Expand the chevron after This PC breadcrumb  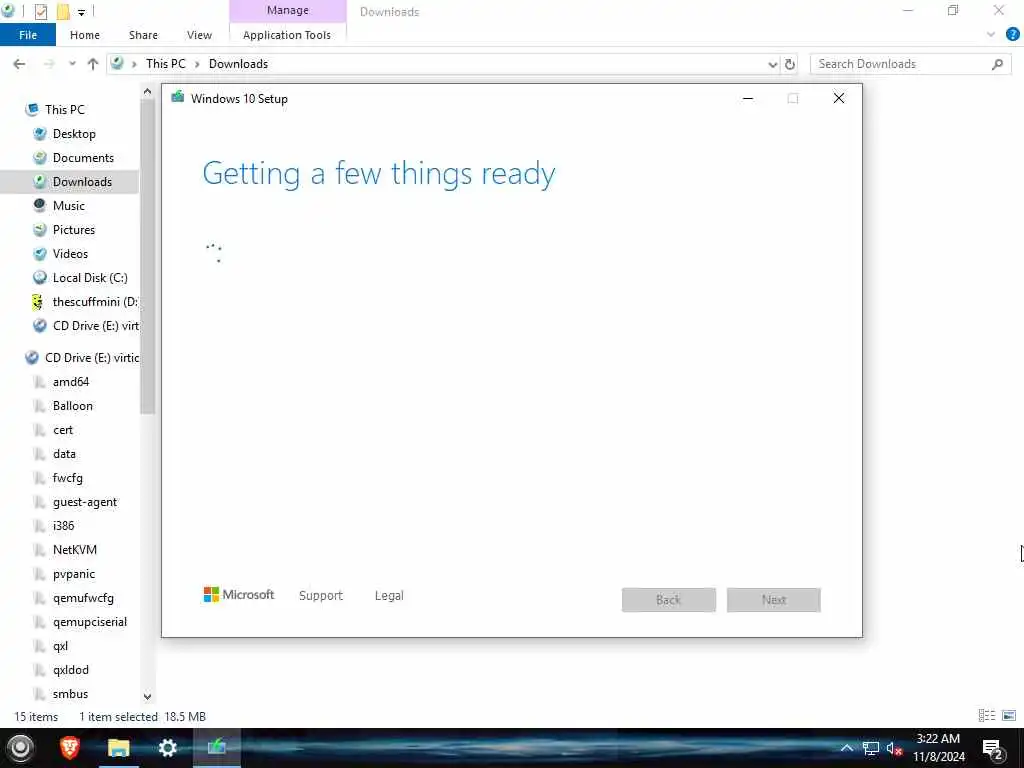point(197,64)
